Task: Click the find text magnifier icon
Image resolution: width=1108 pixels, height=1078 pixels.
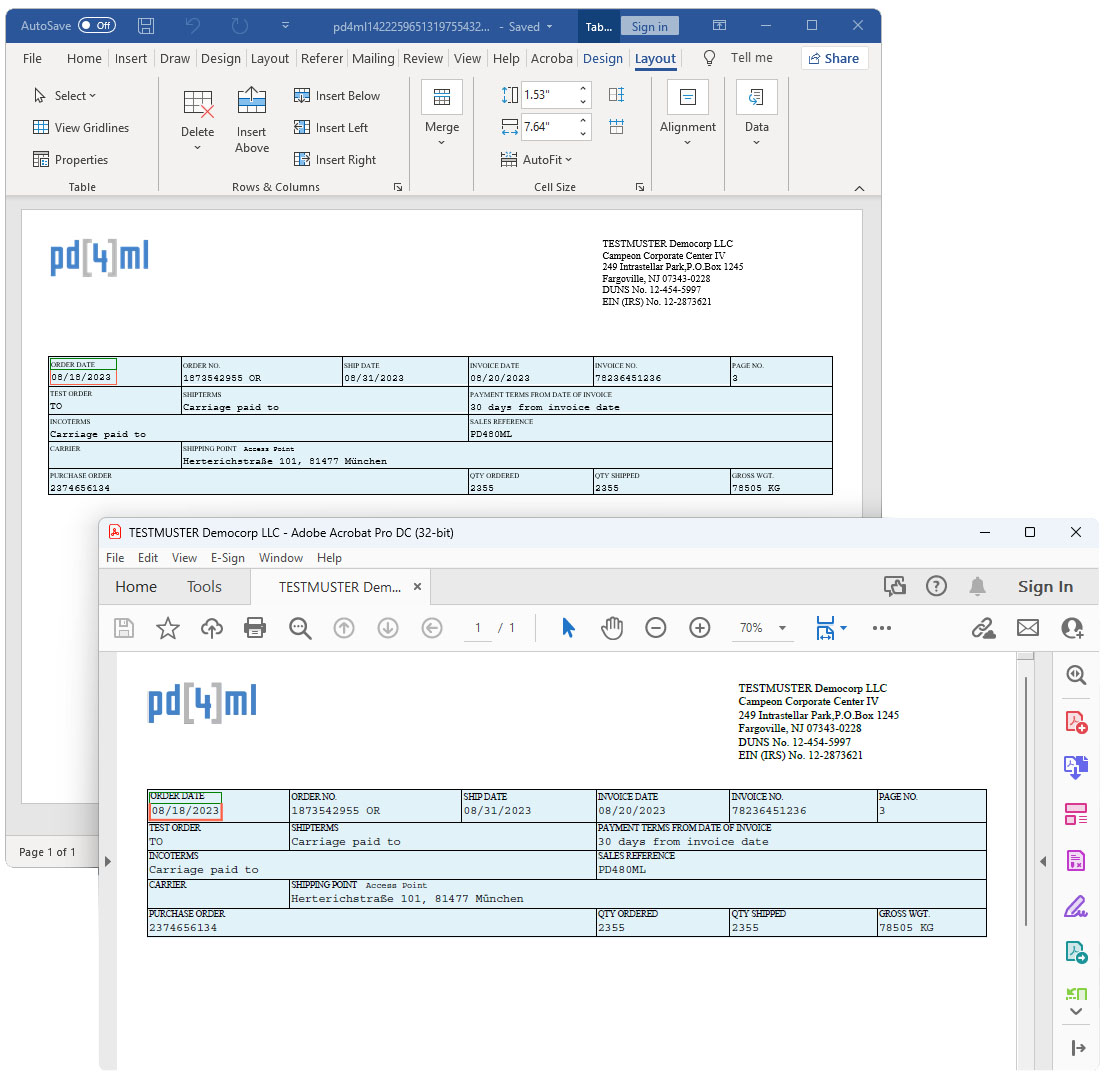Action: 300,628
